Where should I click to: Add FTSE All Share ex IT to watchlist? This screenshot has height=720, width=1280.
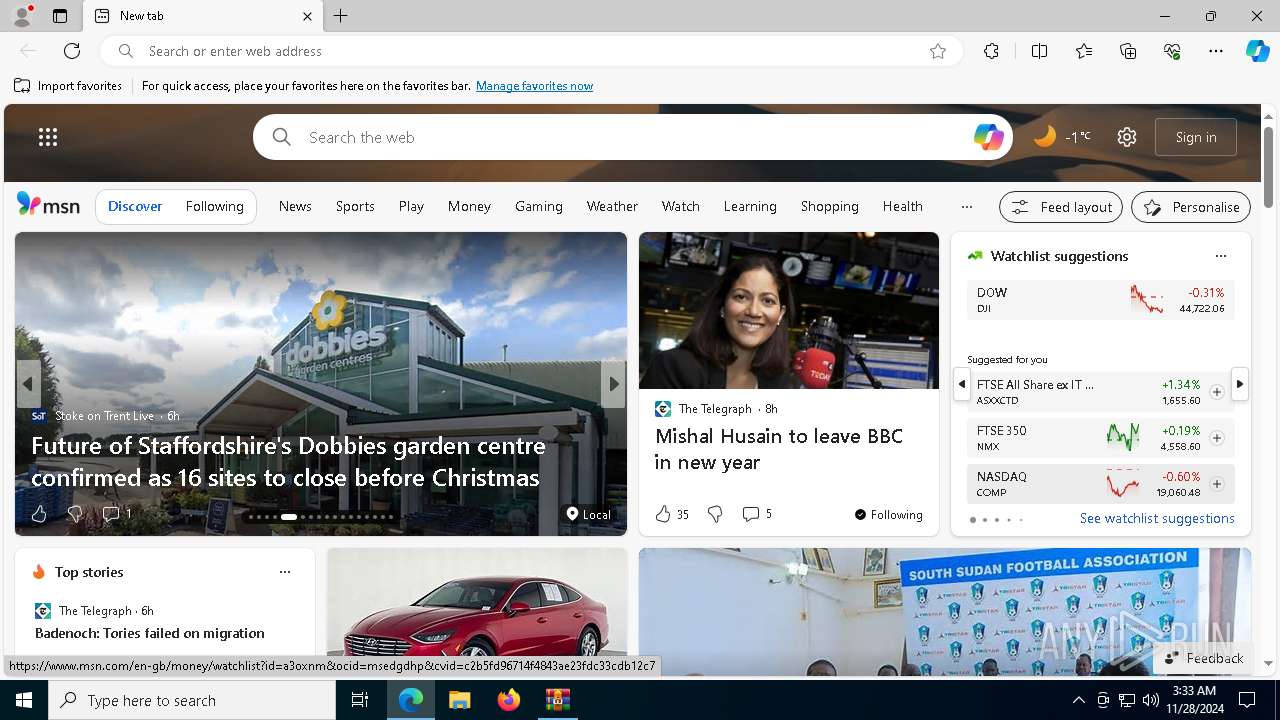[x=1217, y=392]
